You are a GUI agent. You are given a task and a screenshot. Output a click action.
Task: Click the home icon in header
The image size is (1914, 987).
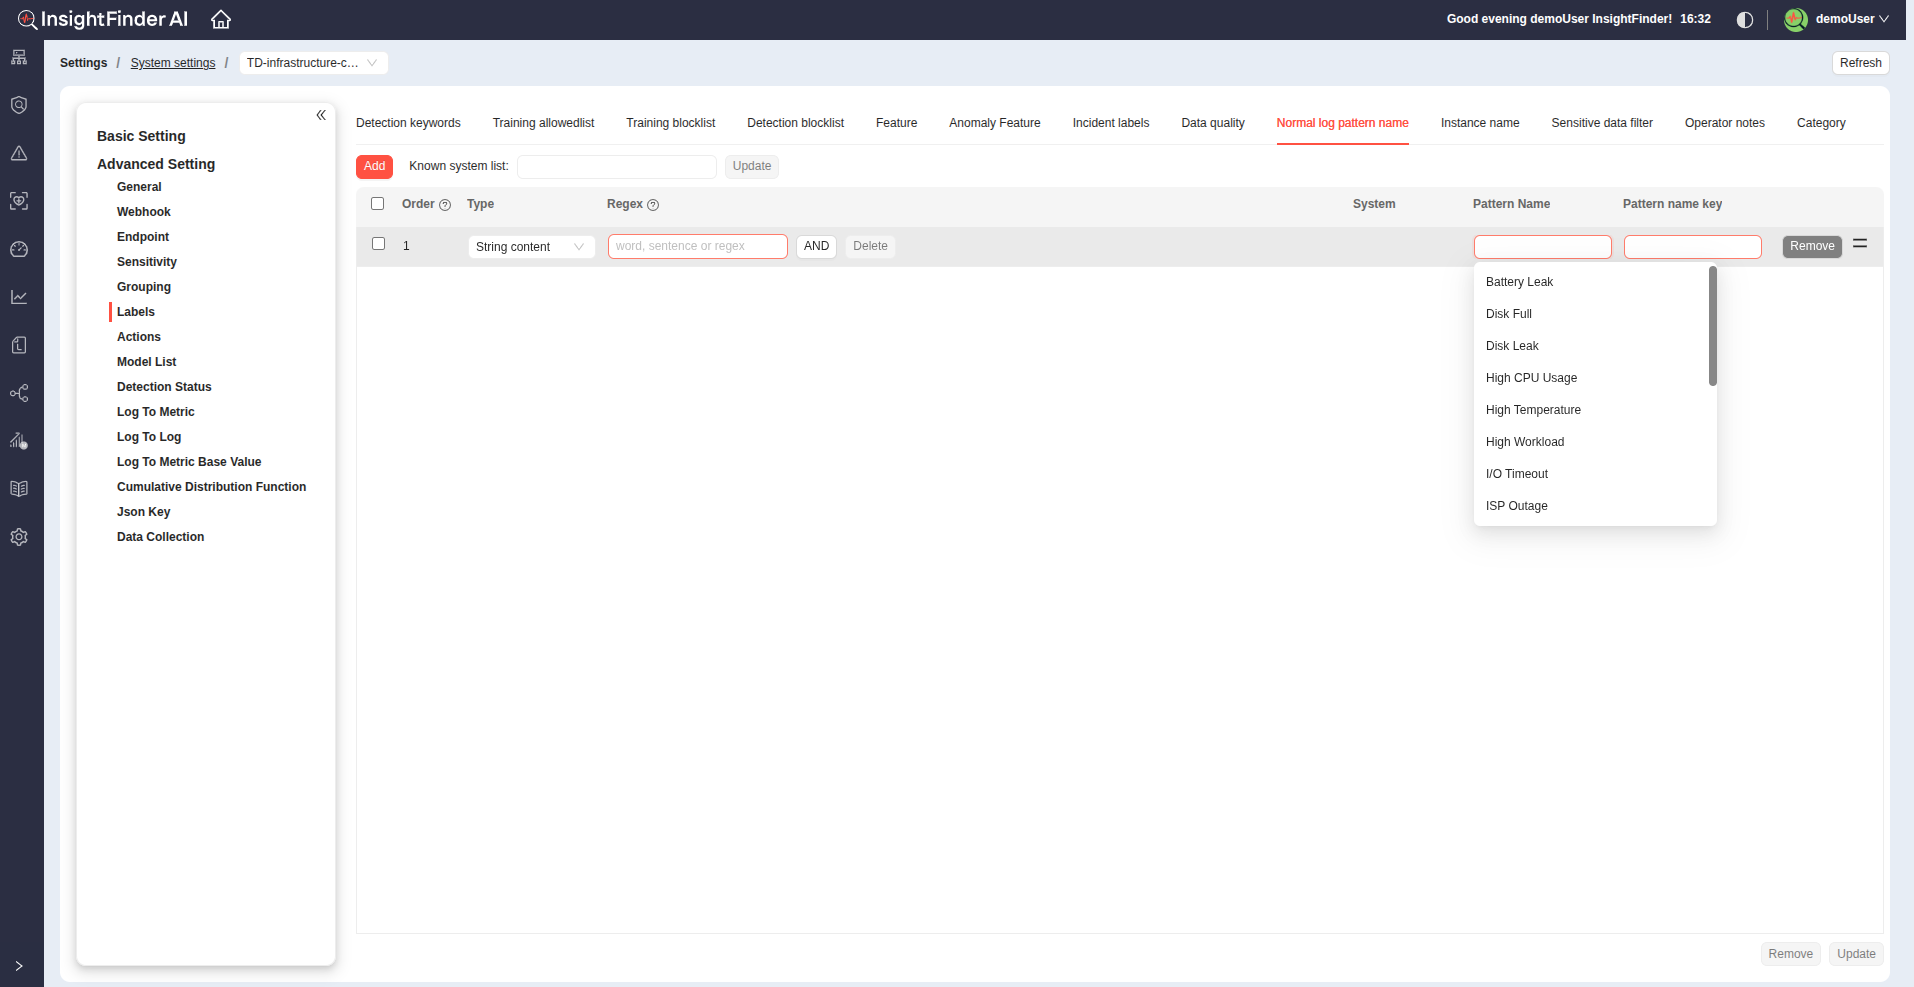pos(221,19)
